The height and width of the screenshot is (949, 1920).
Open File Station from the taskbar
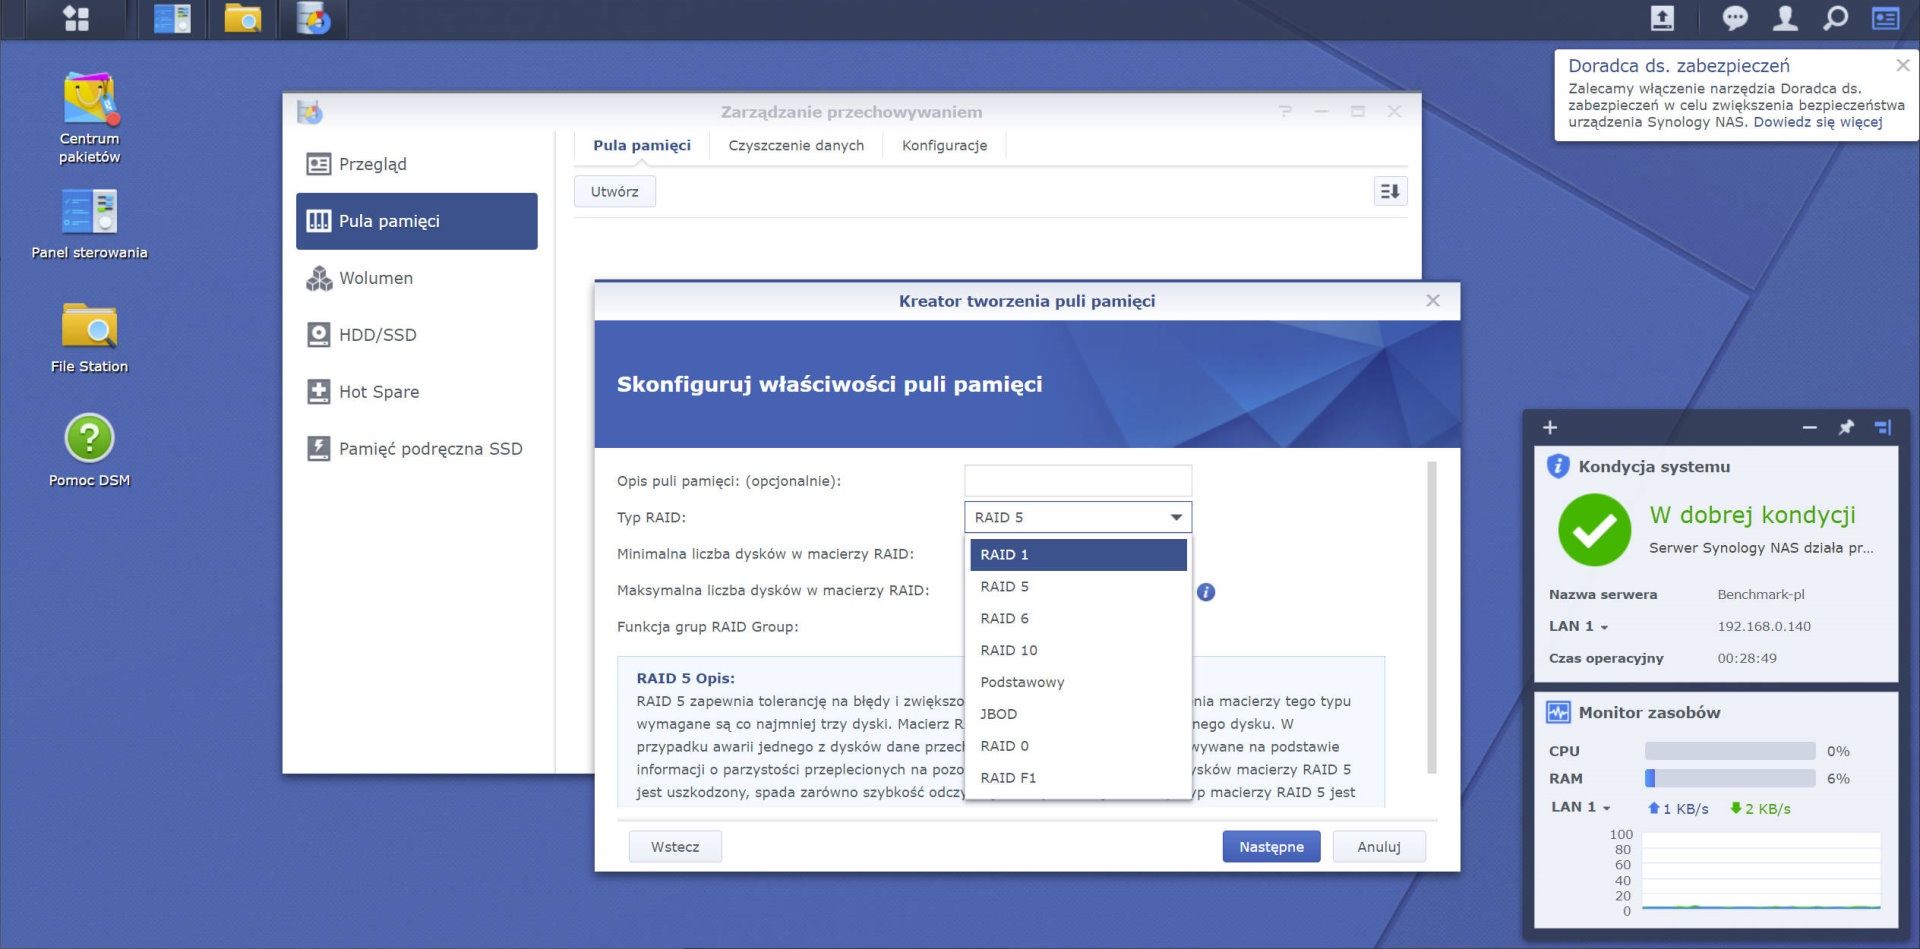(243, 19)
